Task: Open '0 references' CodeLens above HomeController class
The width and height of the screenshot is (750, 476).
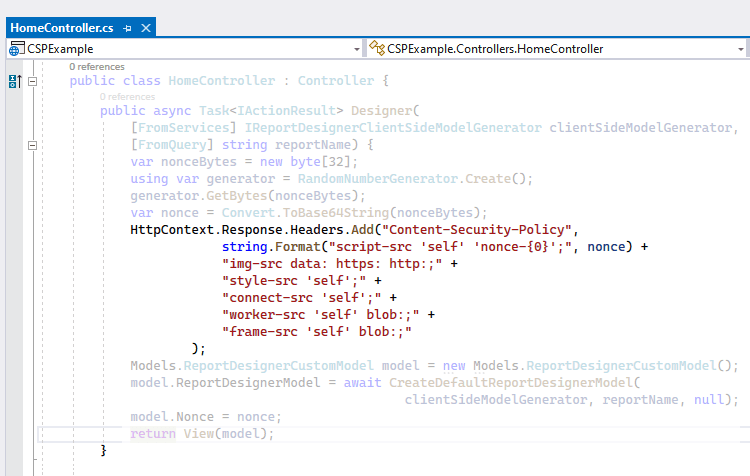Action: (97, 66)
